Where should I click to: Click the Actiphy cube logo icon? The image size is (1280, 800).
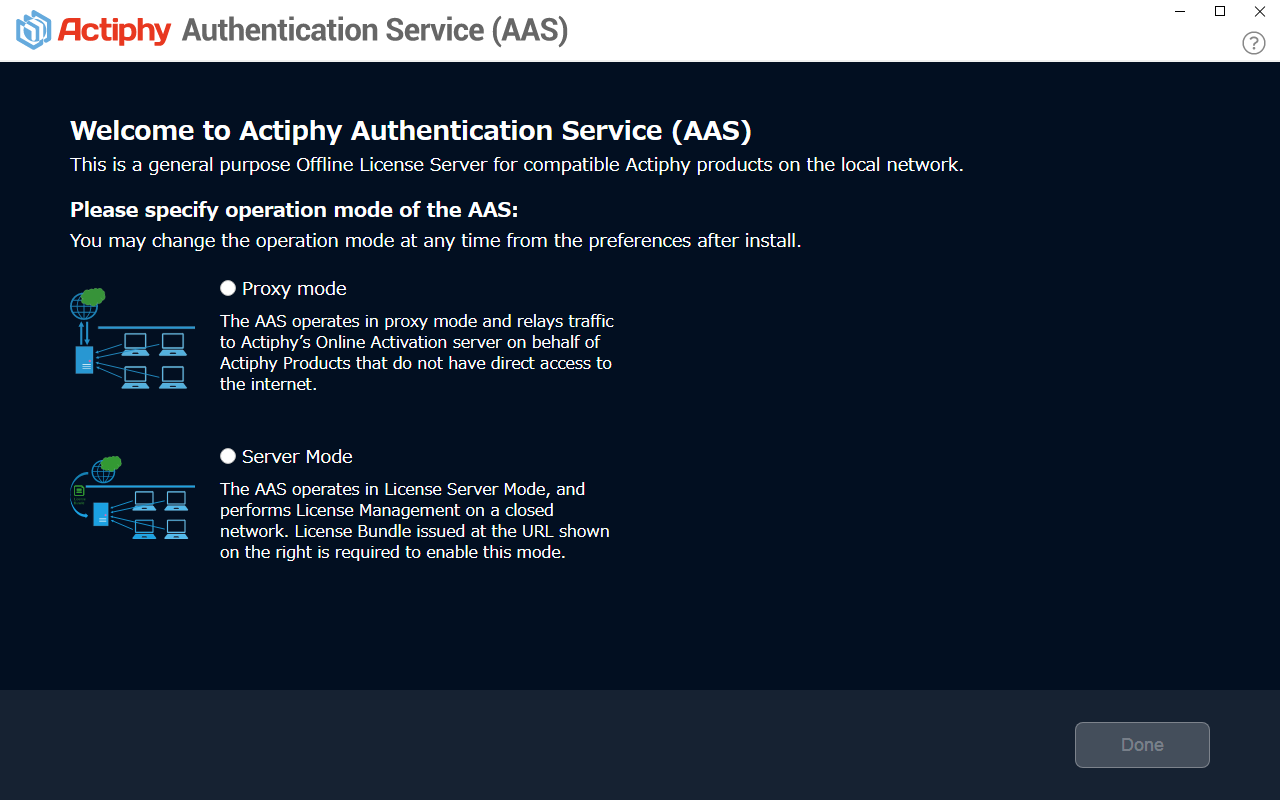point(33,30)
